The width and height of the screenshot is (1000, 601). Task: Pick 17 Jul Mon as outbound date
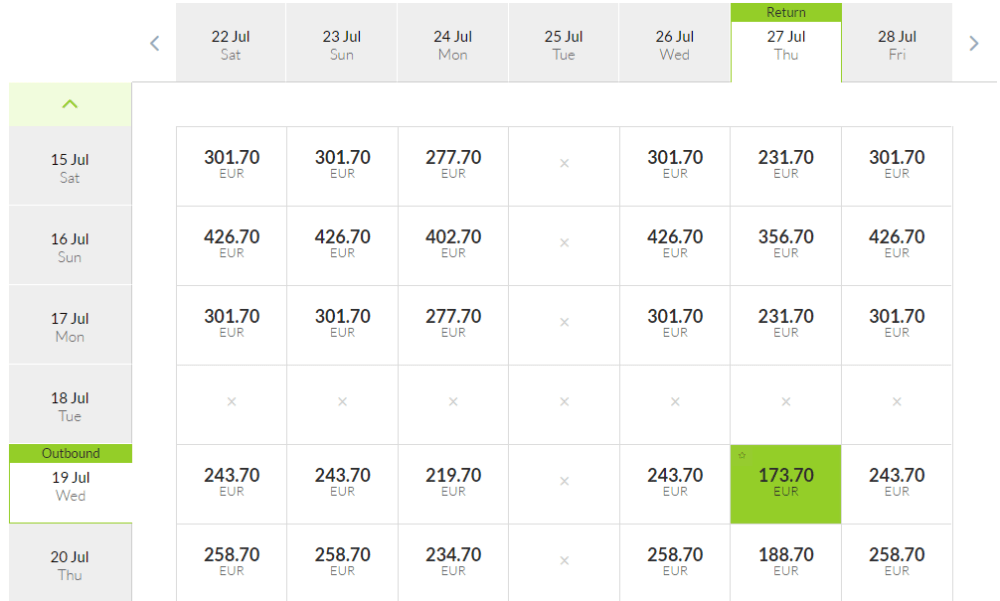(x=70, y=326)
